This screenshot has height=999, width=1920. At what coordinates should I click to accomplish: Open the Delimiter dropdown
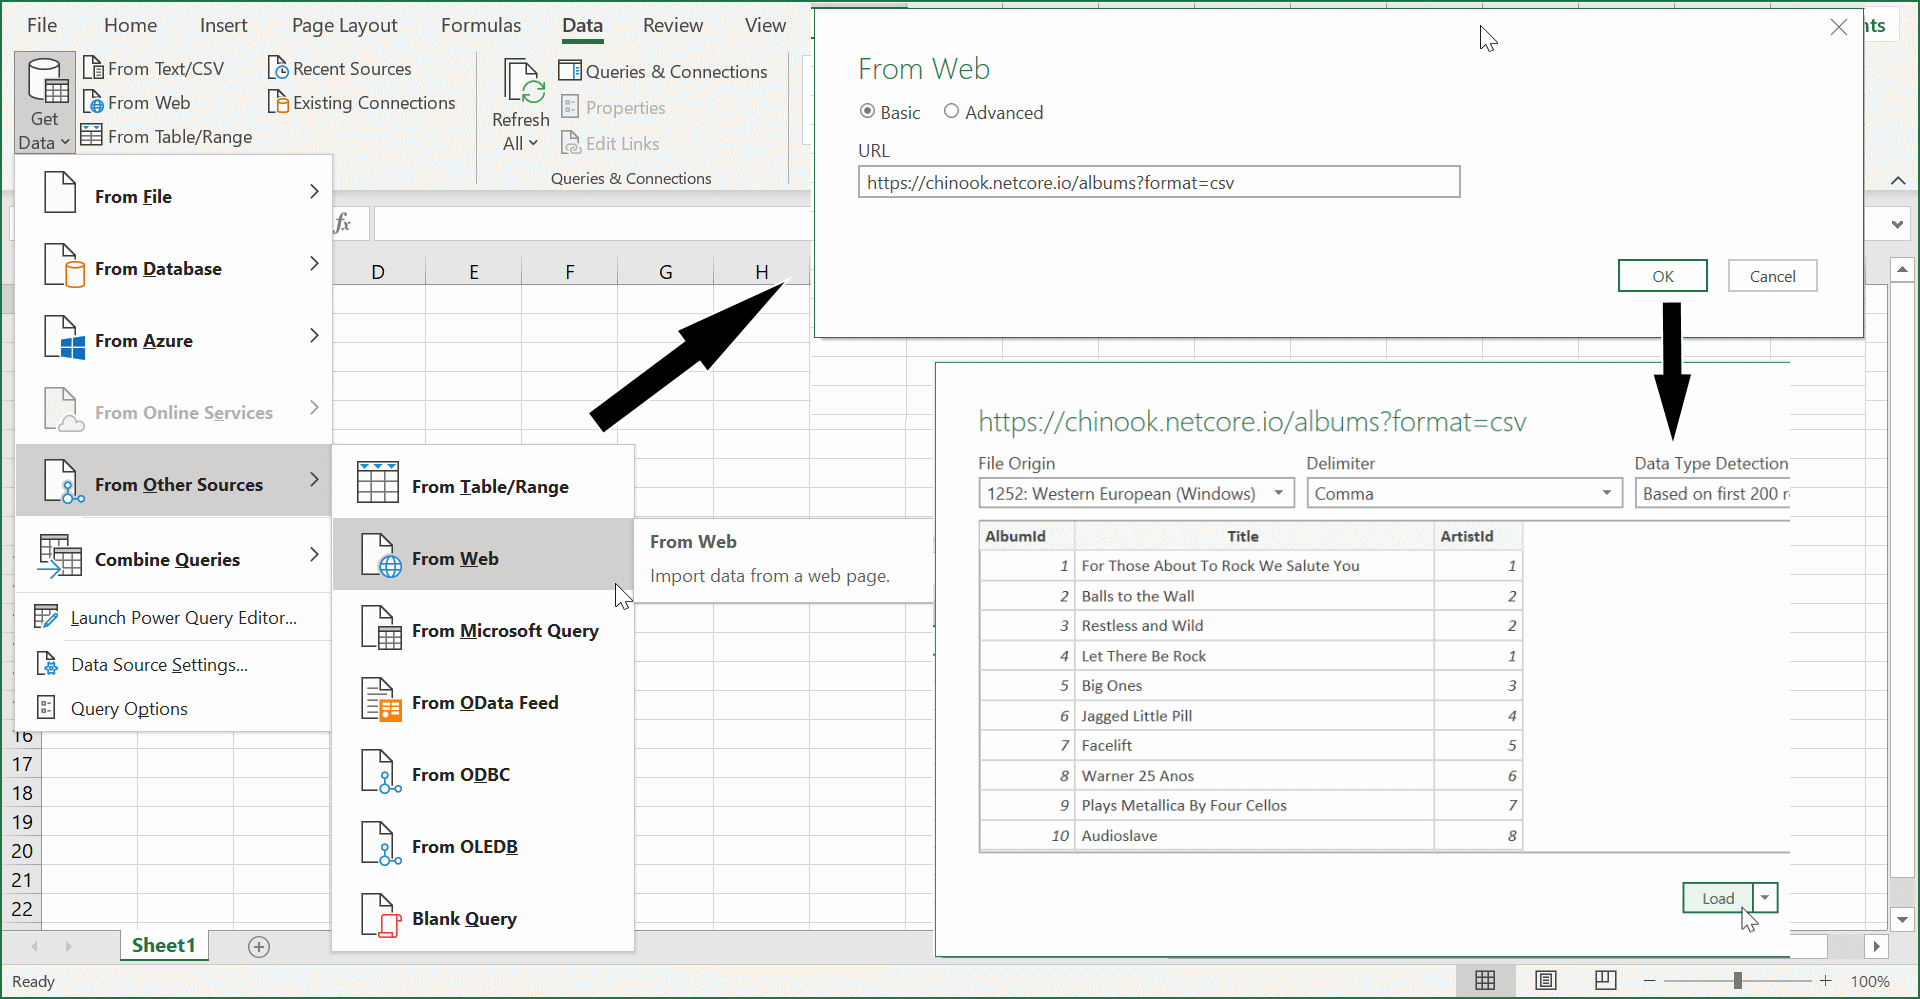(1464, 493)
